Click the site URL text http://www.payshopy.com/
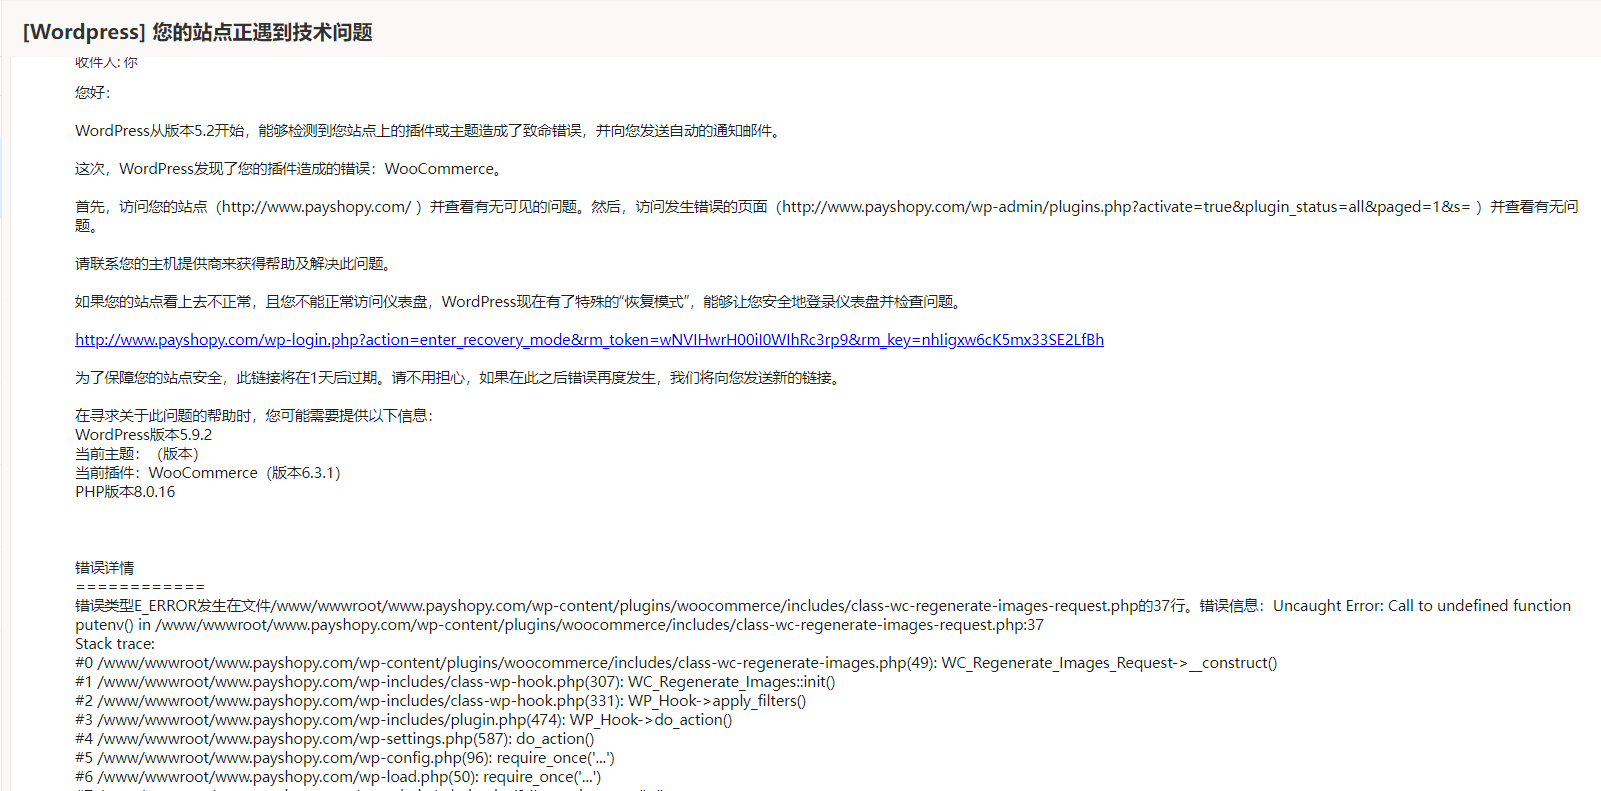This screenshot has height=791, width=1601. coord(316,207)
